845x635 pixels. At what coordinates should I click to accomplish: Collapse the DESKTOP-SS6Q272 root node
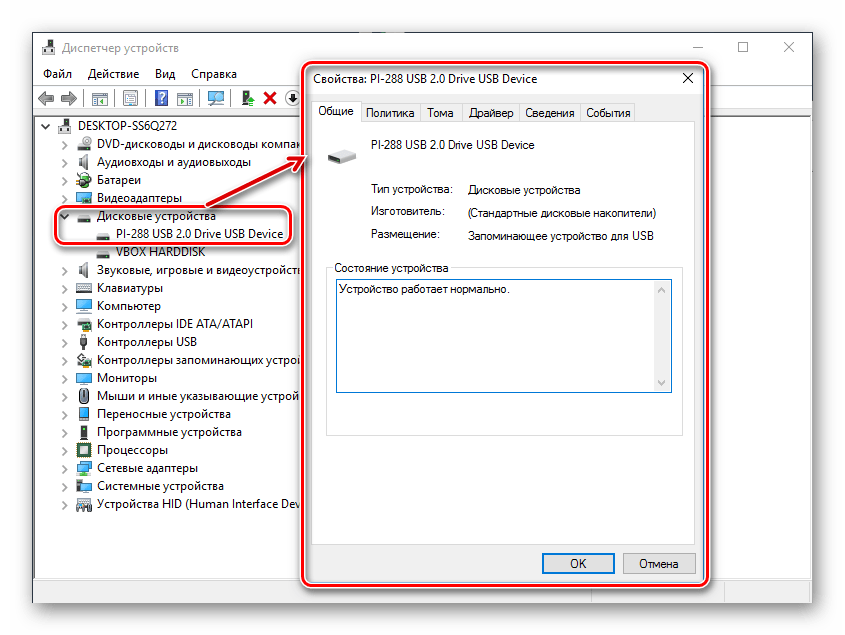(47, 126)
